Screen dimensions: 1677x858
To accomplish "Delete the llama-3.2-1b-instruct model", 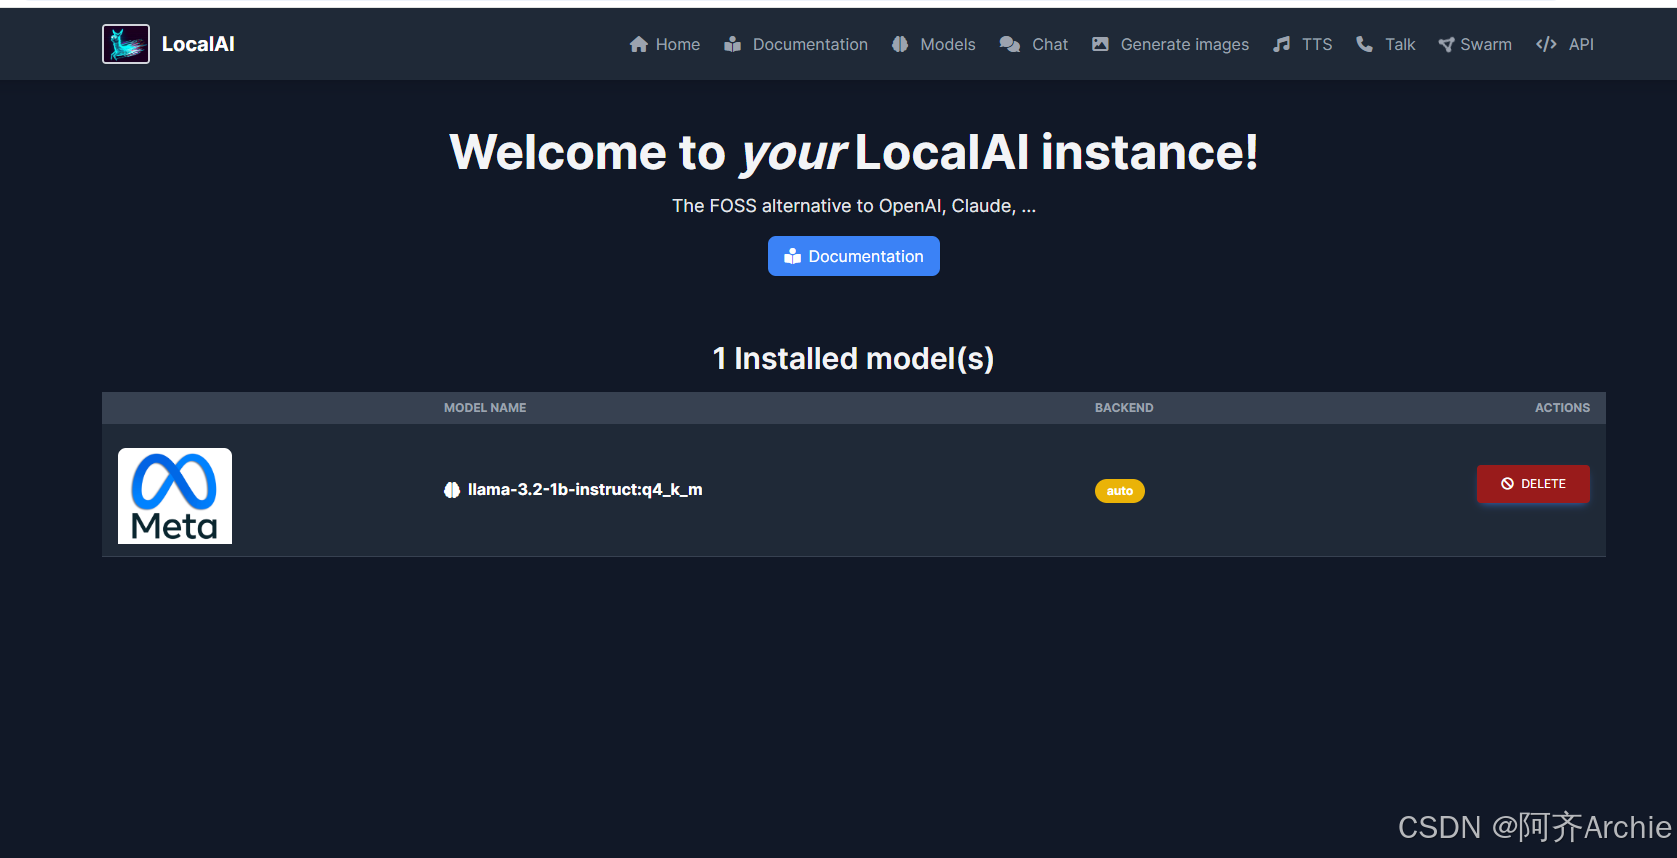I will [x=1533, y=484].
